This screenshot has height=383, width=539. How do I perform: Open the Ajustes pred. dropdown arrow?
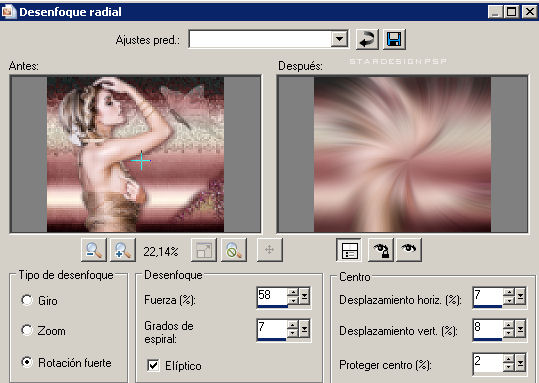(339, 39)
